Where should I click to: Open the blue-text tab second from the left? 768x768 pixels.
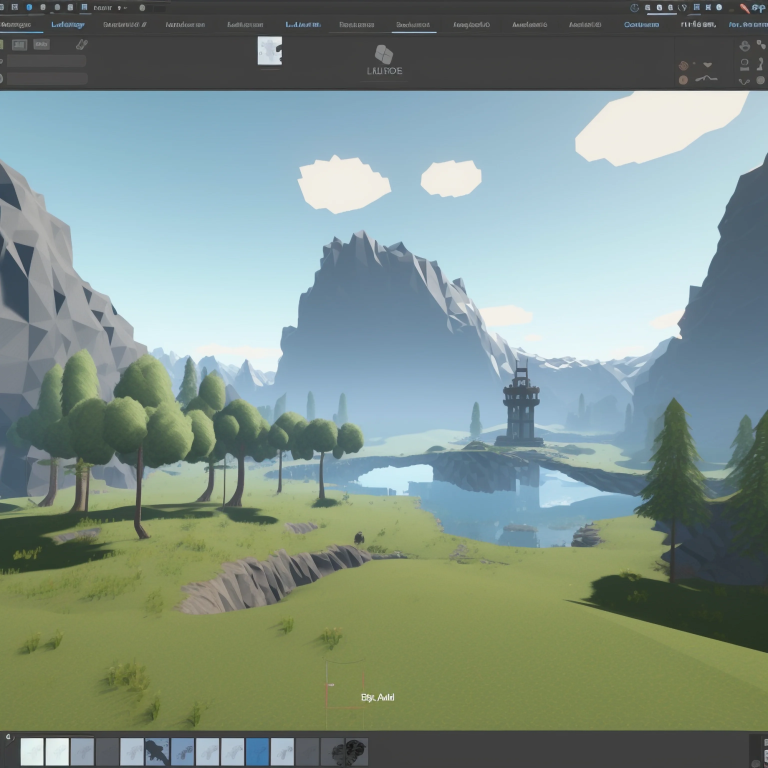[68, 24]
